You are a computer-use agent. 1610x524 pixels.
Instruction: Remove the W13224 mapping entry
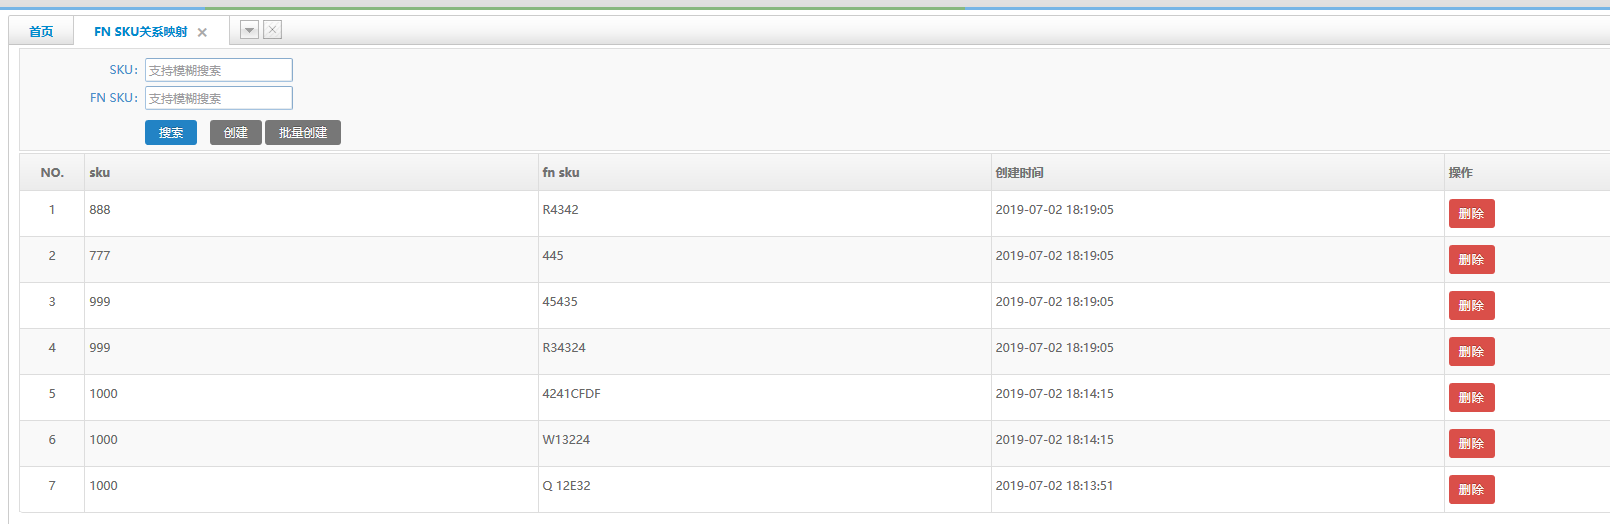click(1470, 444)
